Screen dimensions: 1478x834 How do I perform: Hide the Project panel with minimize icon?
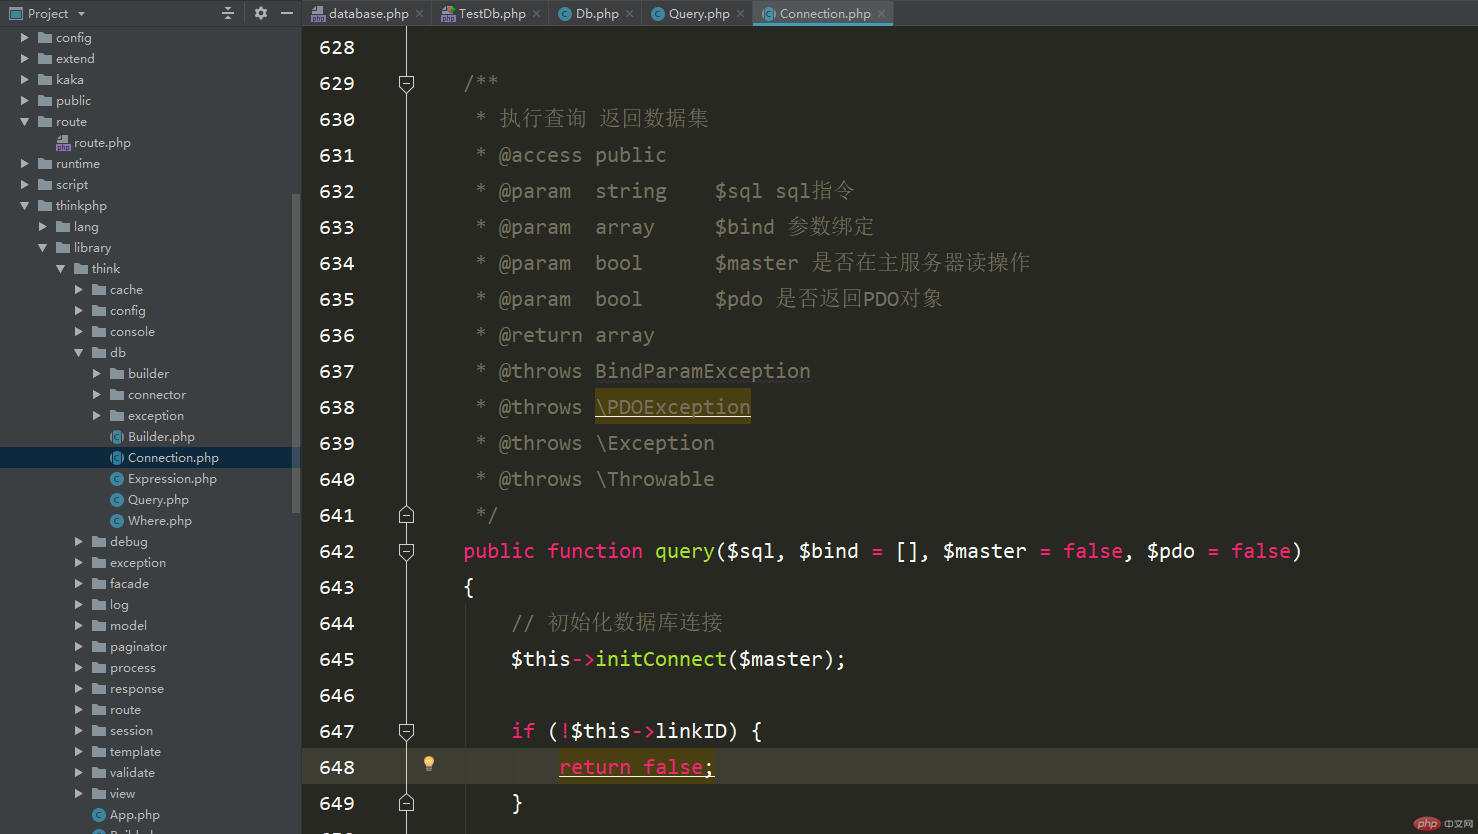tap(287, 13)
